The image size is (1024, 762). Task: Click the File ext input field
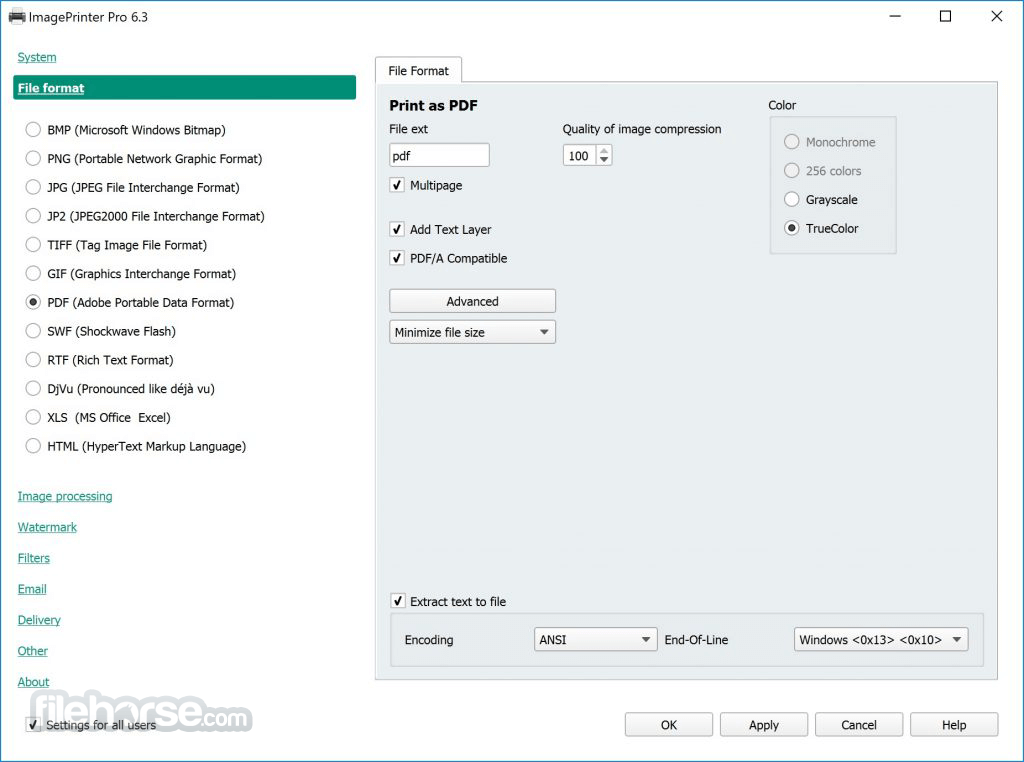click(x=440, y=155)
